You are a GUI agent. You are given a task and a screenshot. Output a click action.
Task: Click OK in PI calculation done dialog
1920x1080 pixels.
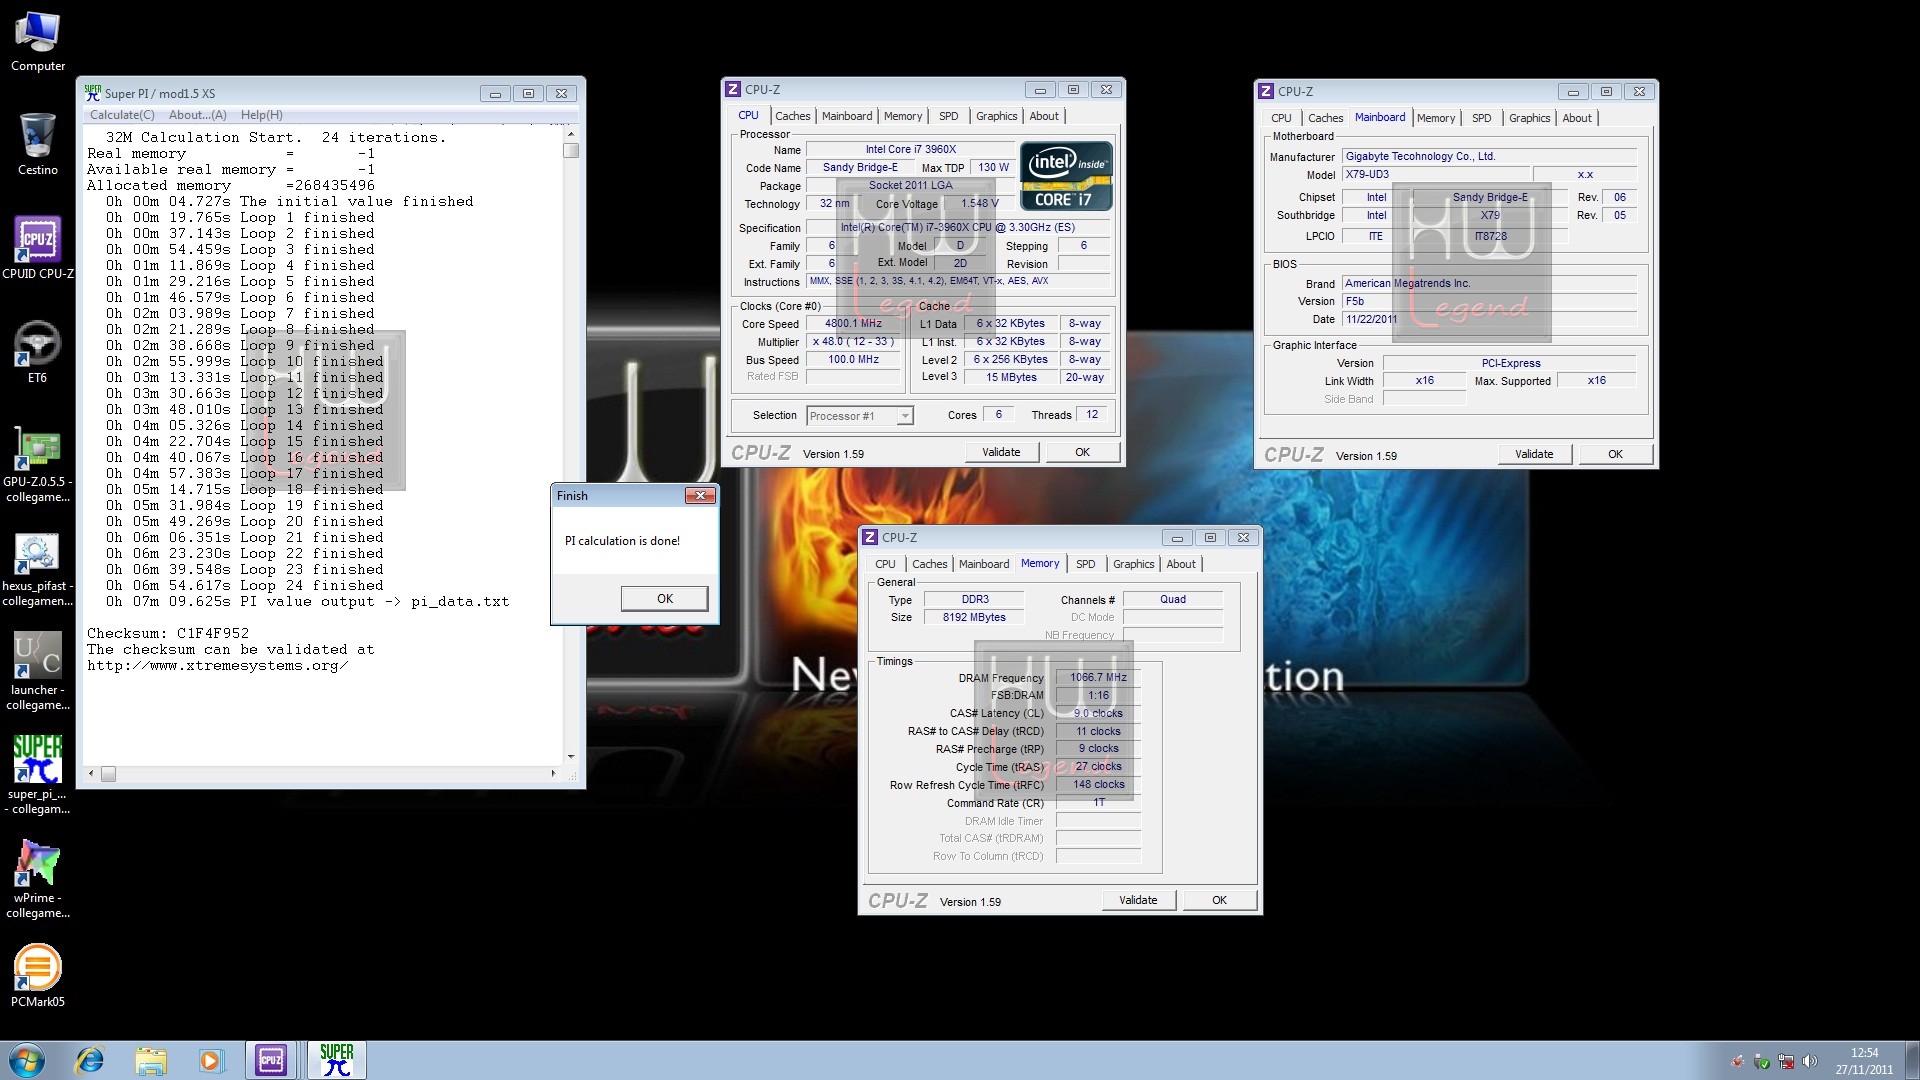point(664,598)
